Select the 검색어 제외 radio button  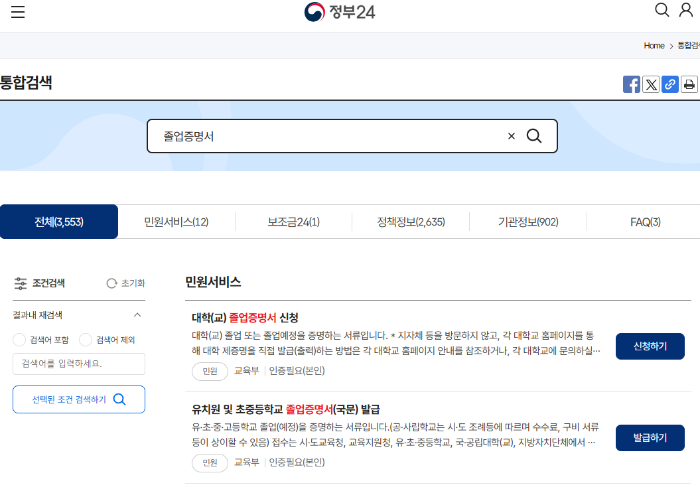pyautogui.click(x=85, y=340)
